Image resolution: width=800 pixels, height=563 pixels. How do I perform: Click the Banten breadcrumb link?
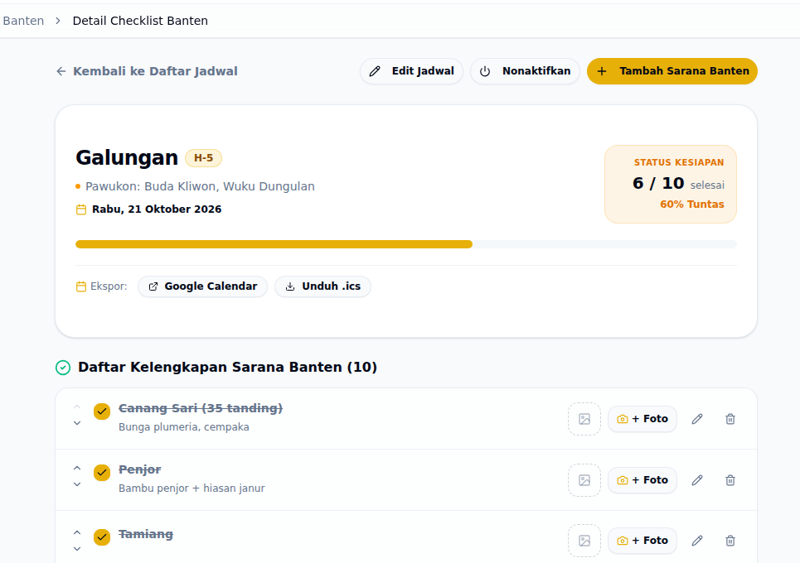[23, 21]
